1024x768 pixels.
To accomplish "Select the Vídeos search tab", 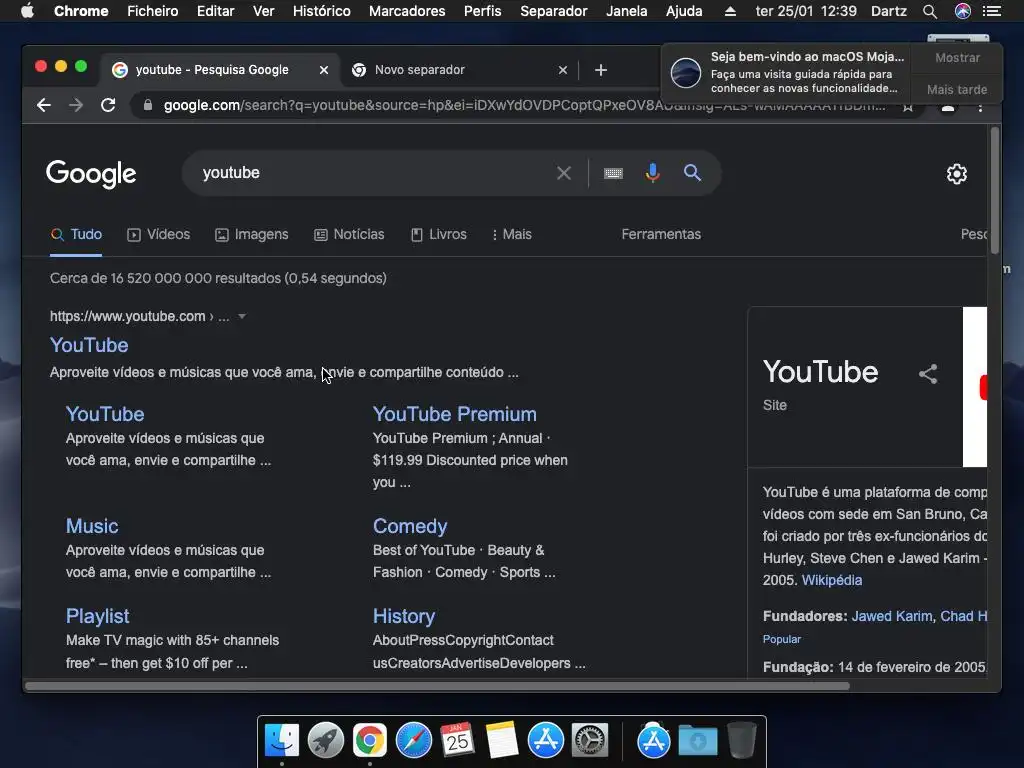I will click(159, 234).
